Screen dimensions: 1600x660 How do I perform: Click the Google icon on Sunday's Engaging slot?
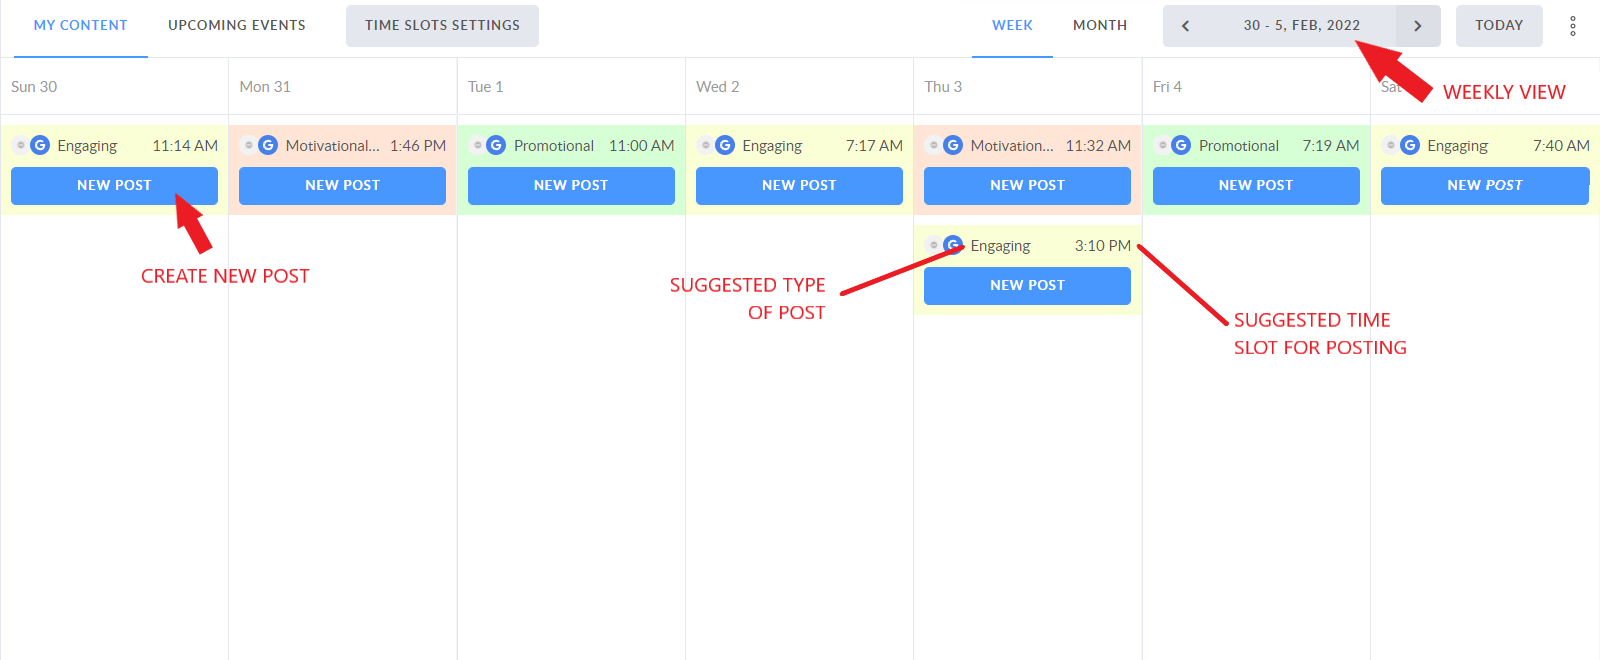(x=39, y=145)
